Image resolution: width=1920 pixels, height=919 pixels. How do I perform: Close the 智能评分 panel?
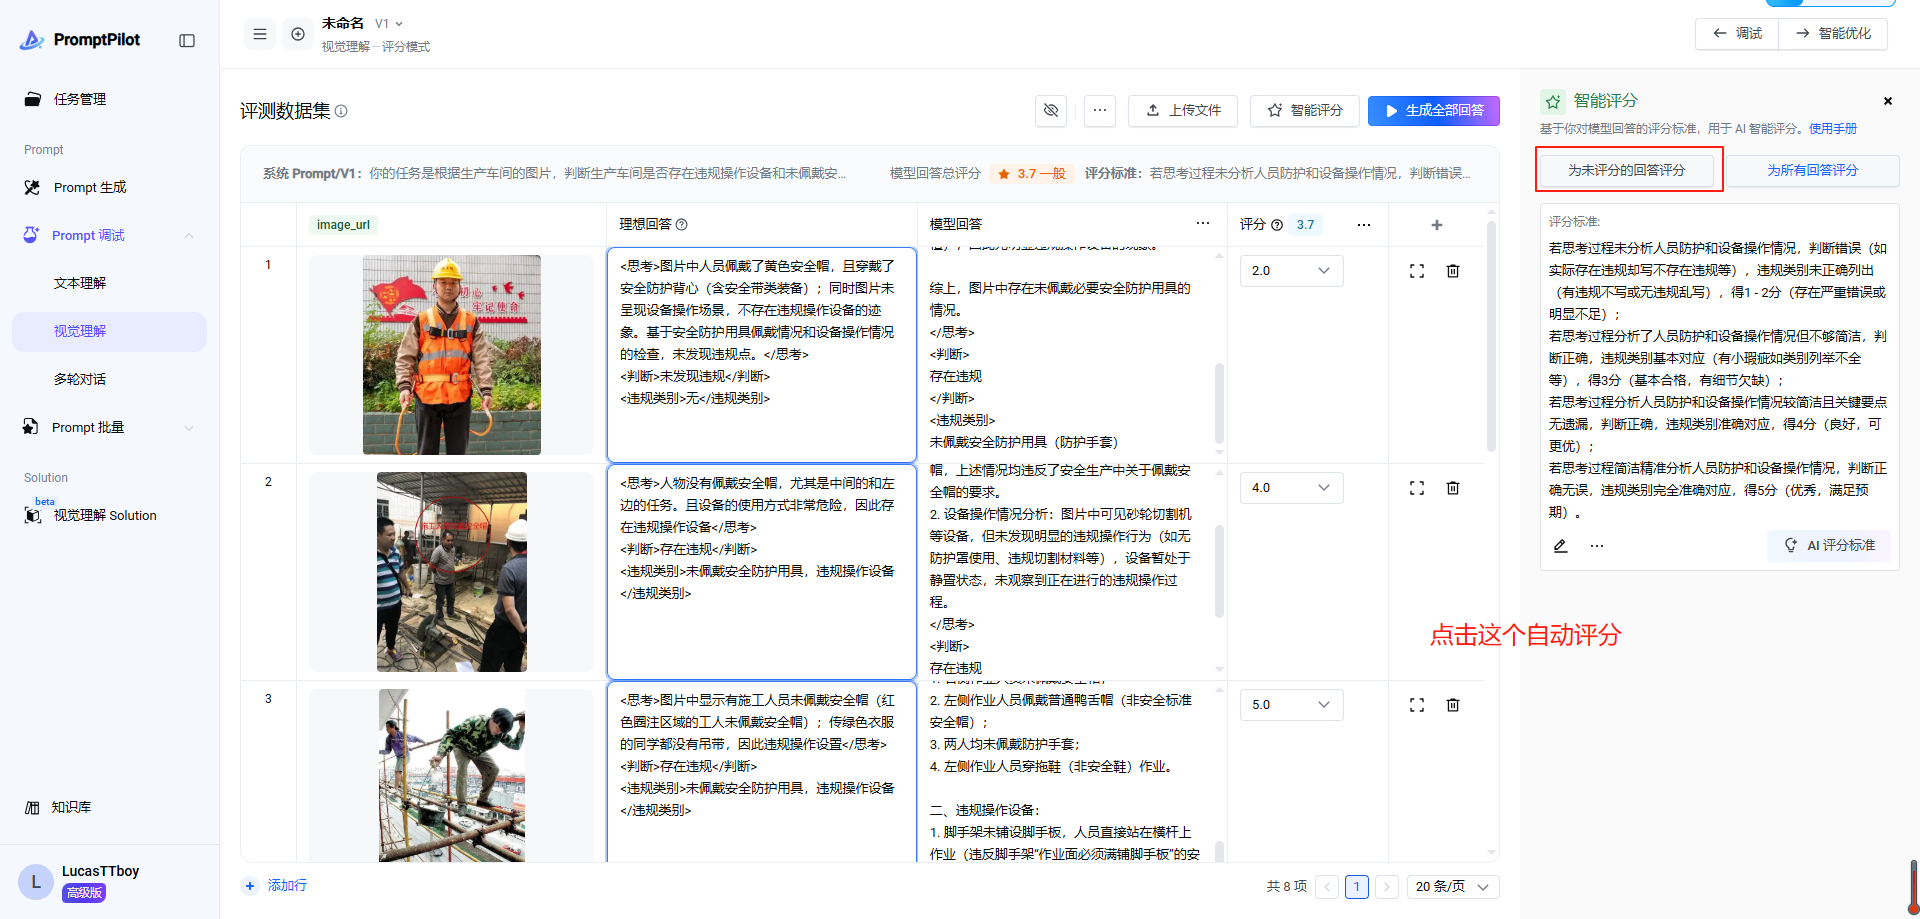(x=1888, y=101)
